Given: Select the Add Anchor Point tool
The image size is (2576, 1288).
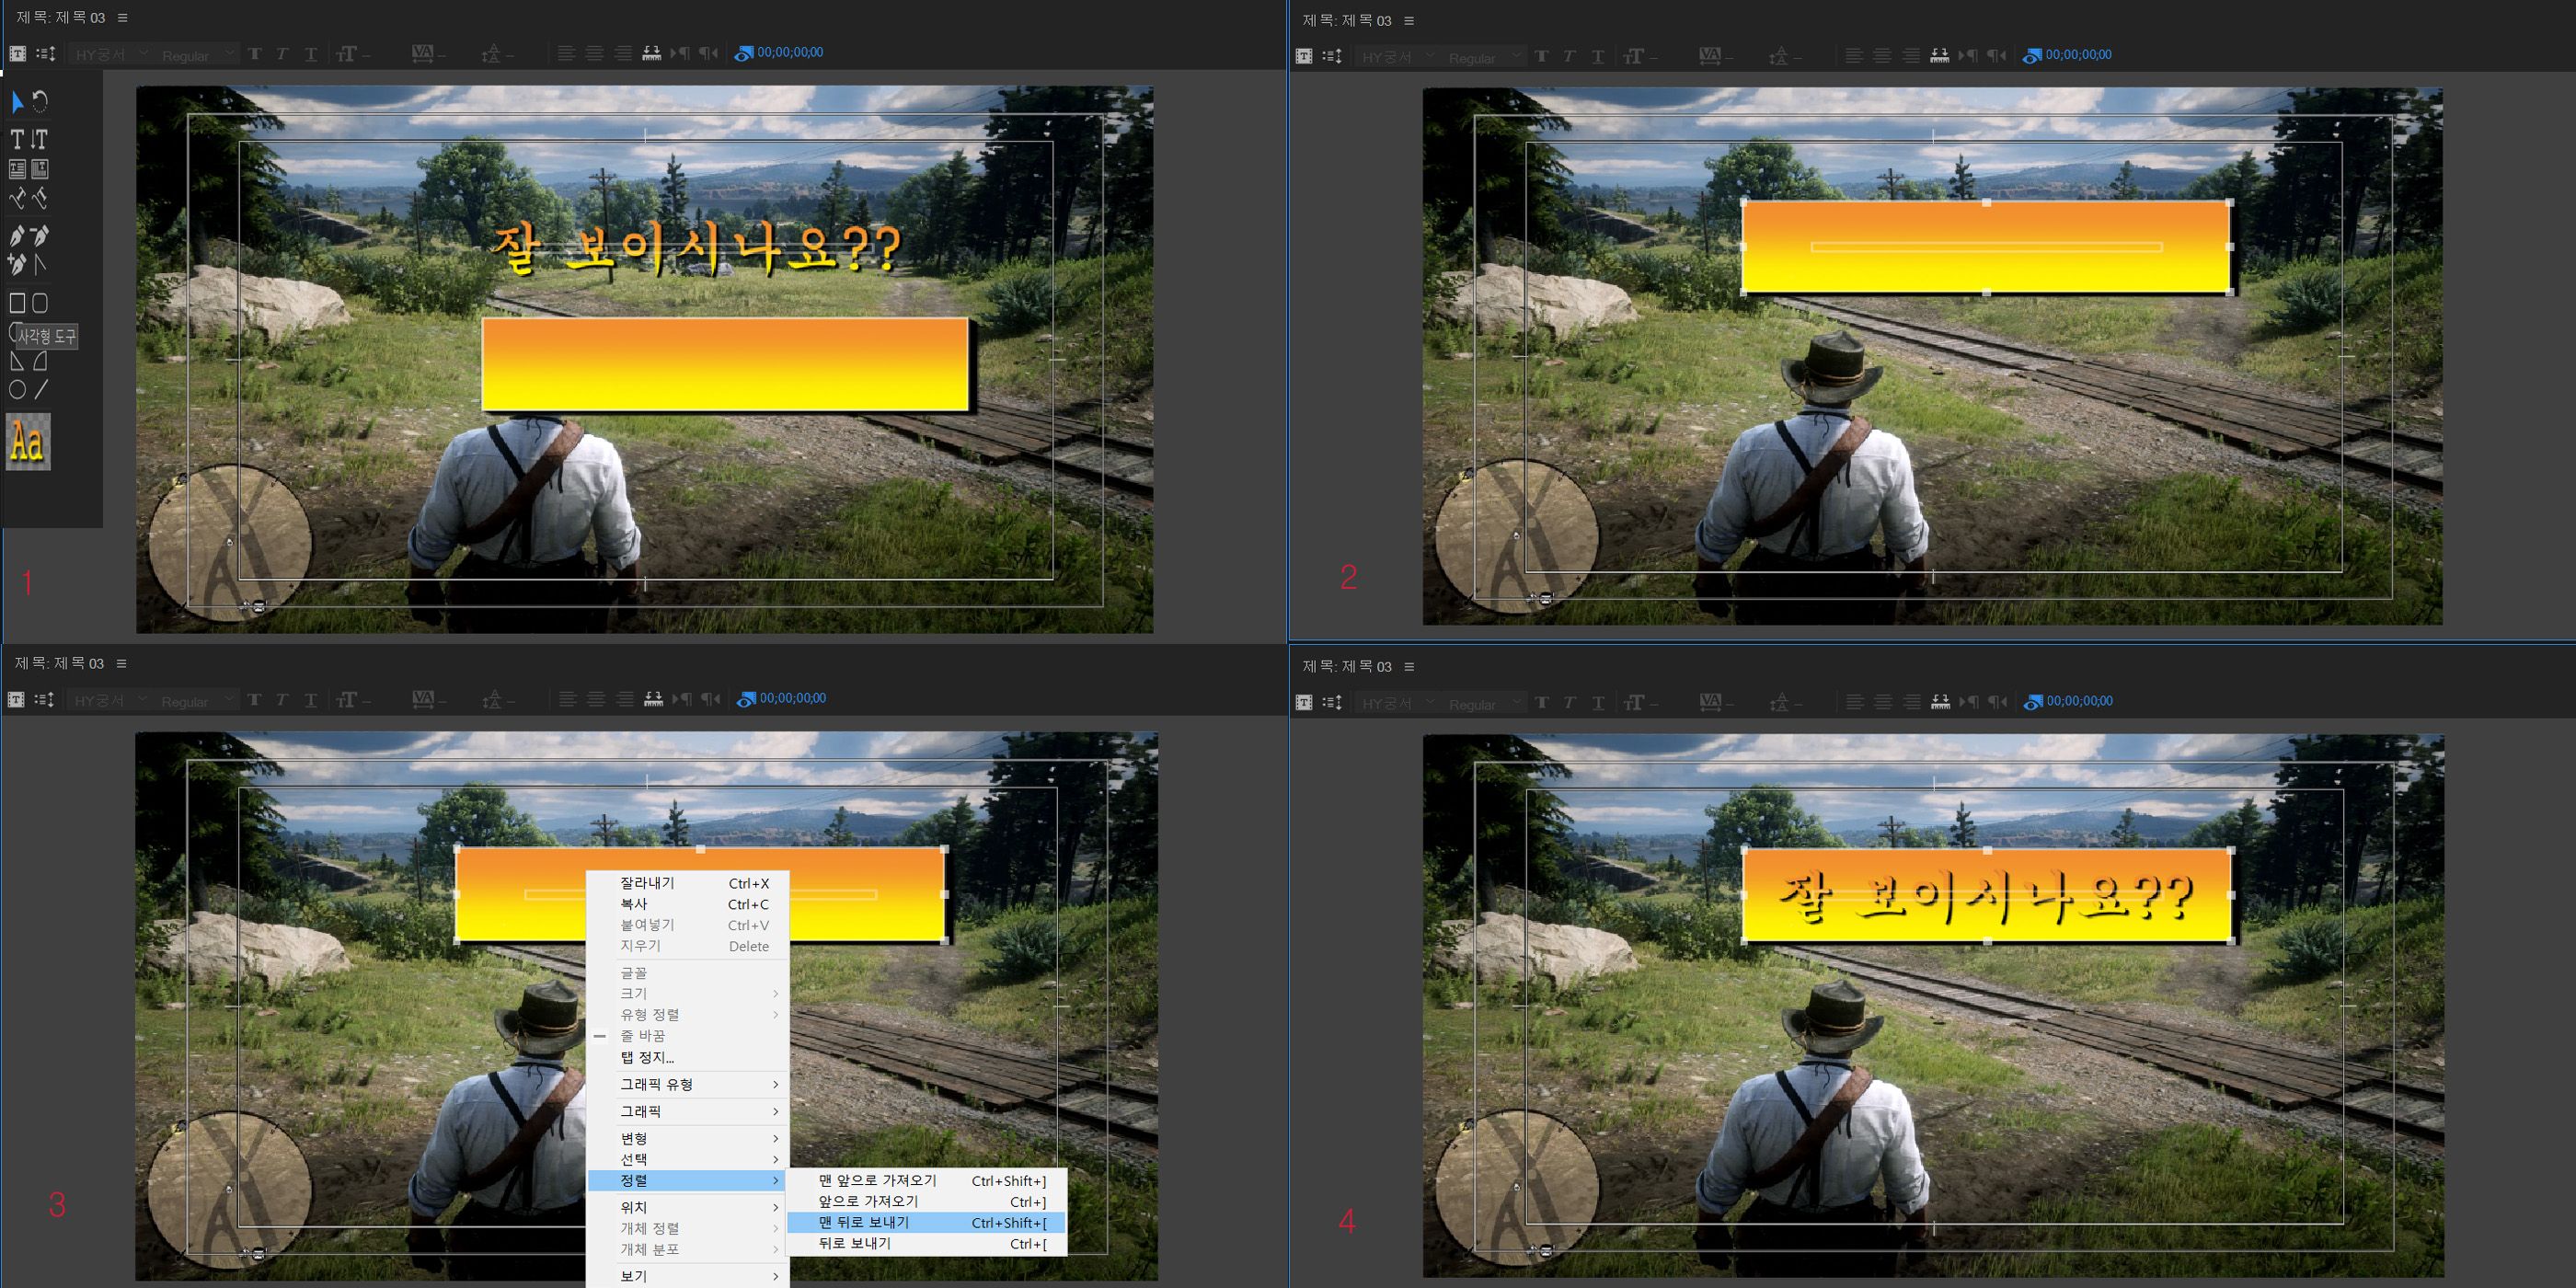Looking at the screenshot, I should pos(17,264).
